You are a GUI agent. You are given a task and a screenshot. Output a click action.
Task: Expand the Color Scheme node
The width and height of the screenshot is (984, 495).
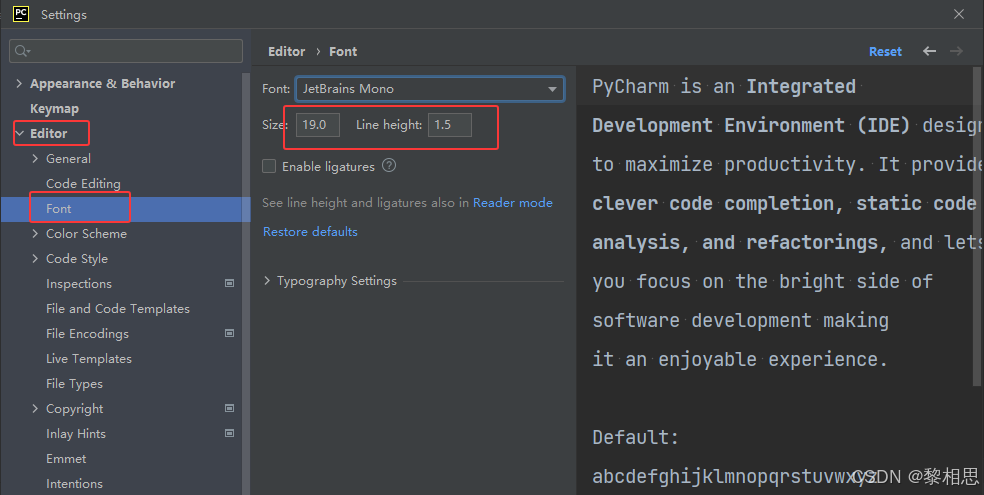(35, 233)
